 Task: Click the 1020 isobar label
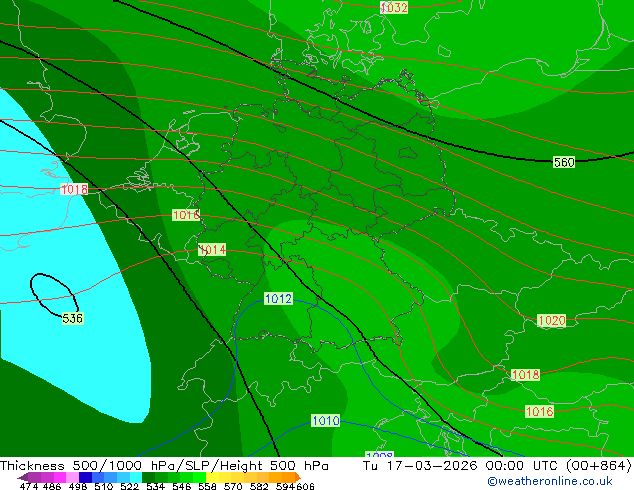[552, 321]
